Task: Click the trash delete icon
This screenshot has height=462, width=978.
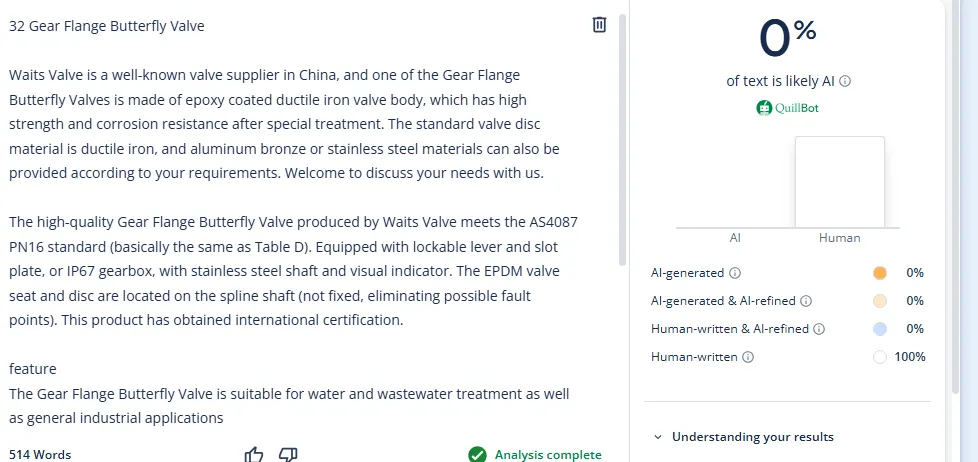Action: tap(599, 25)
